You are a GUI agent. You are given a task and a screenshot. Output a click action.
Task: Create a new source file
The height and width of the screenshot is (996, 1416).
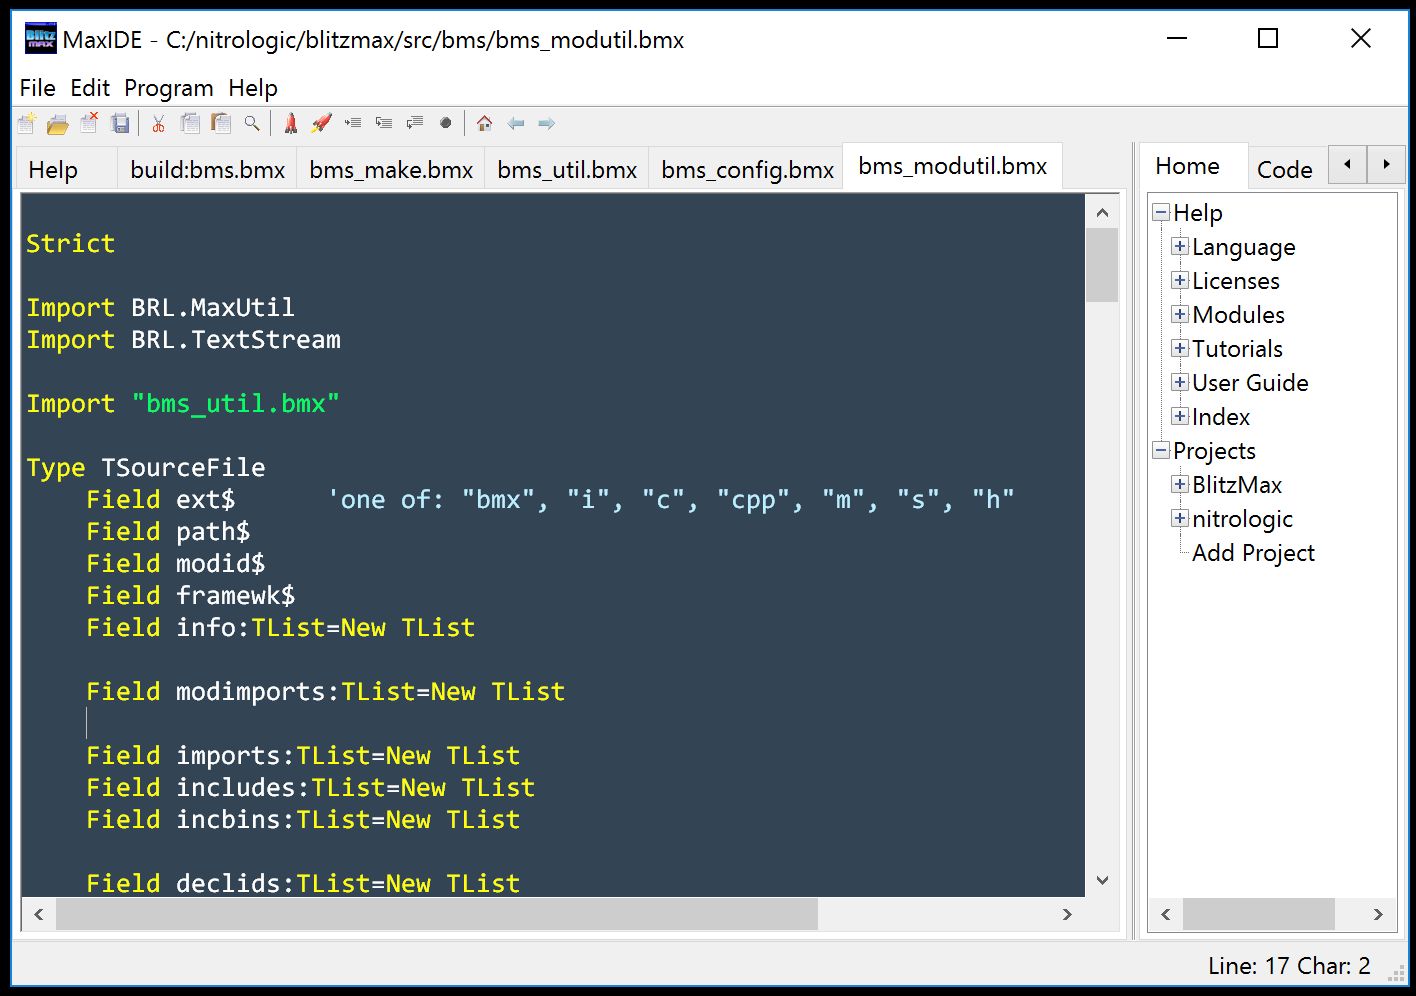[x=26, y=122]
